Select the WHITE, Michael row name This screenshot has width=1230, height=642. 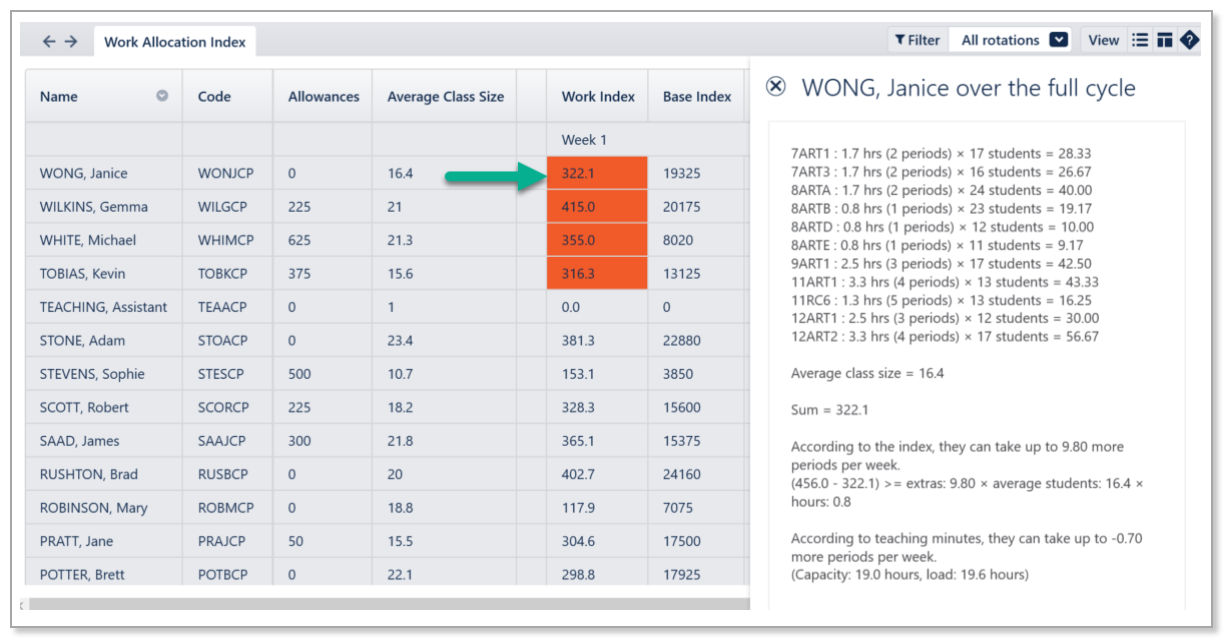click(88, 240)
